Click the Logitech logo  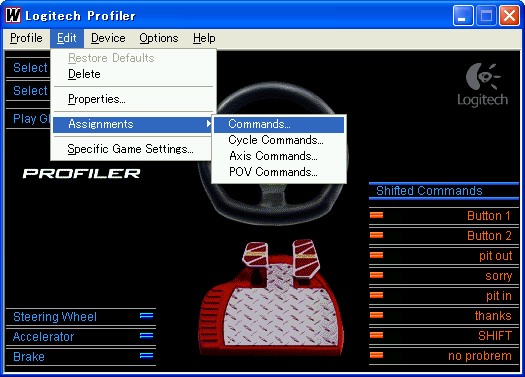(482, 85)
